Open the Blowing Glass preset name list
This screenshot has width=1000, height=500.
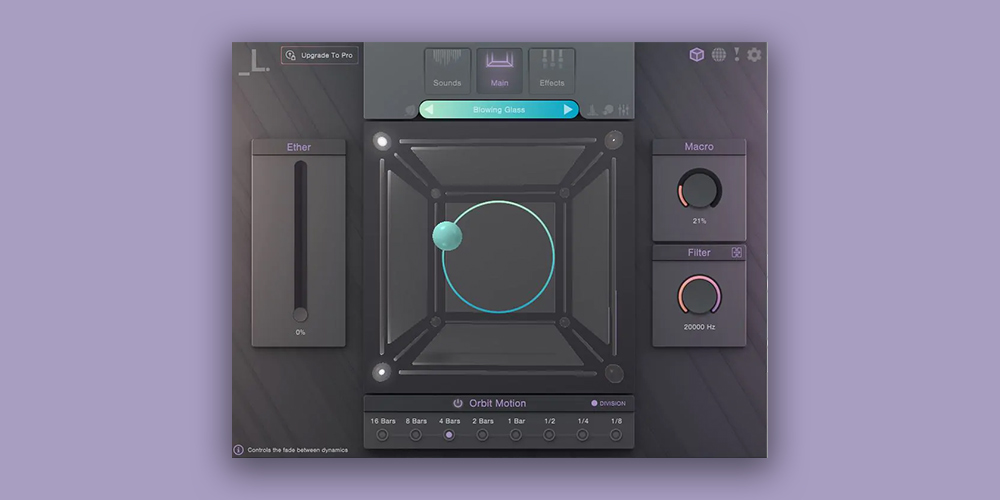(499, 110)
